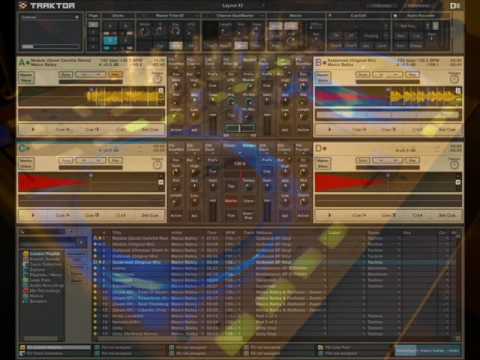Select track row number 14
Screen dimensions: 480x360
275,316
